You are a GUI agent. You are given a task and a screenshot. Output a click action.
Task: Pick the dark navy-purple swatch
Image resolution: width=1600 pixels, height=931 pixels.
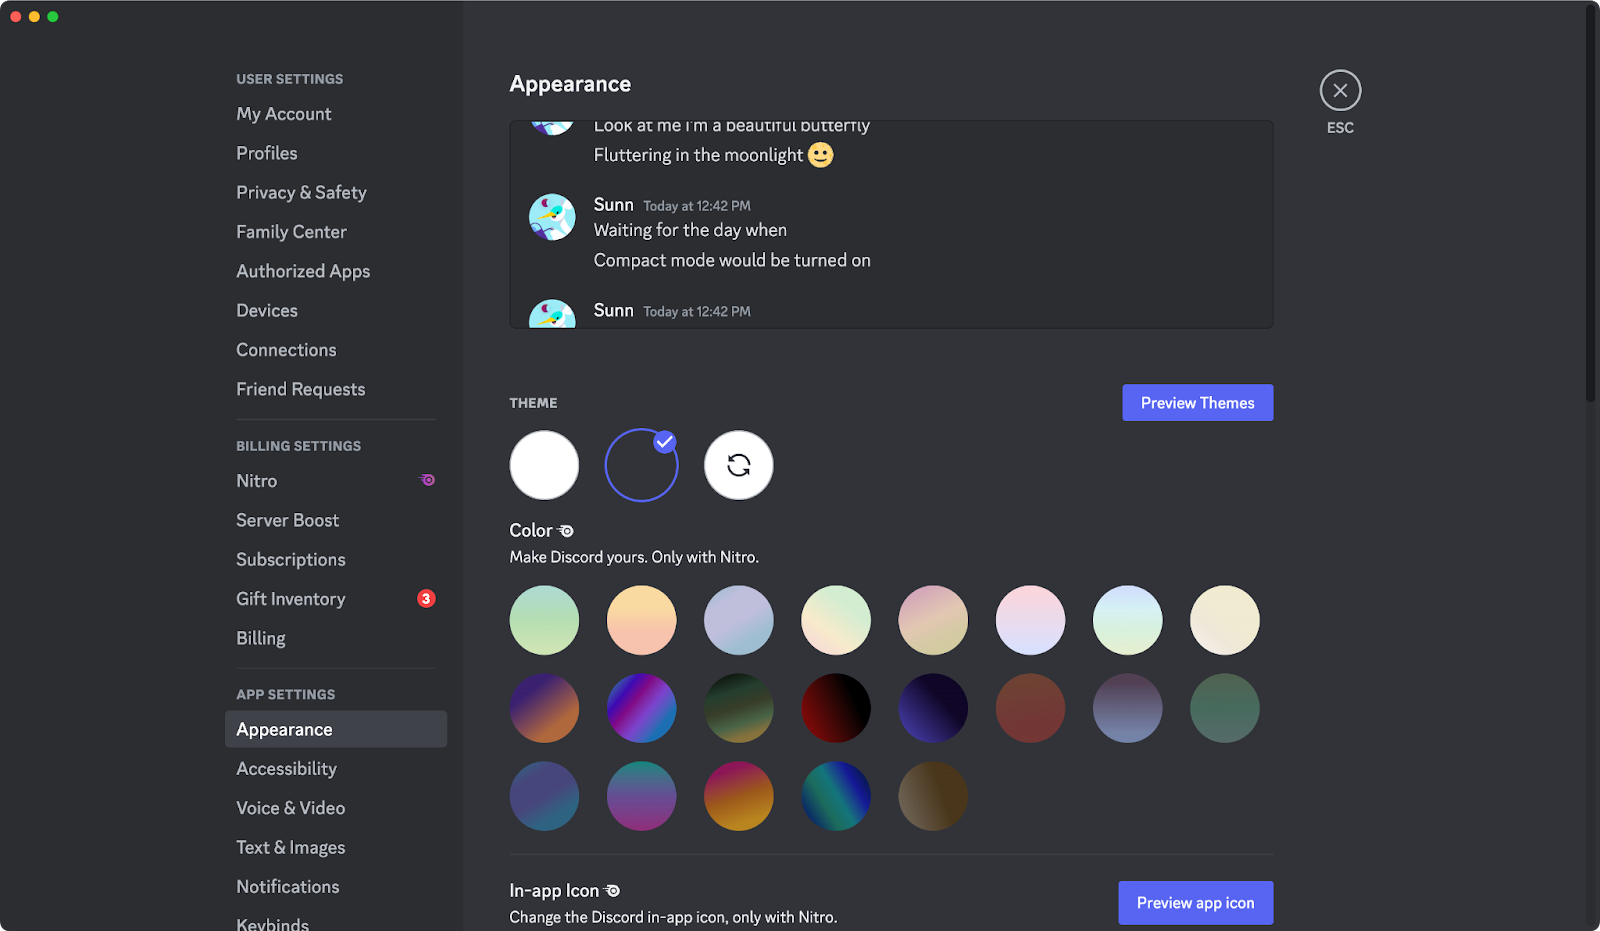click(933, 708)
